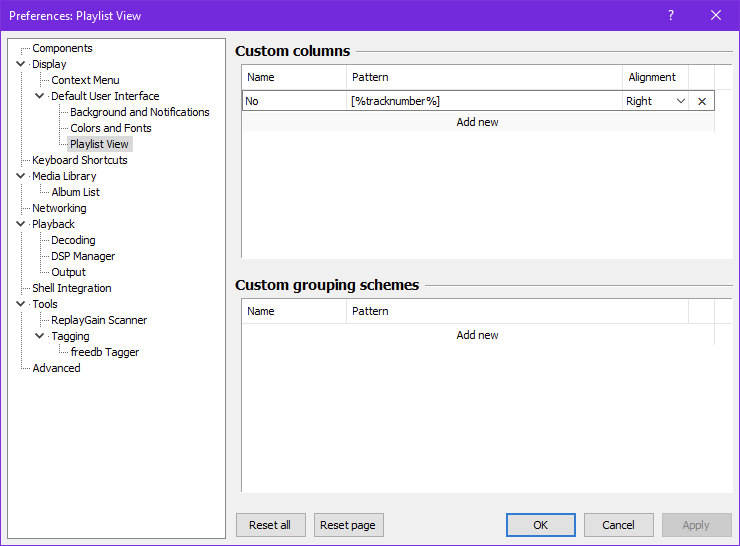Open the DSP Manager page
This screenshot has height=546, width=740.
tap(83, 256)
